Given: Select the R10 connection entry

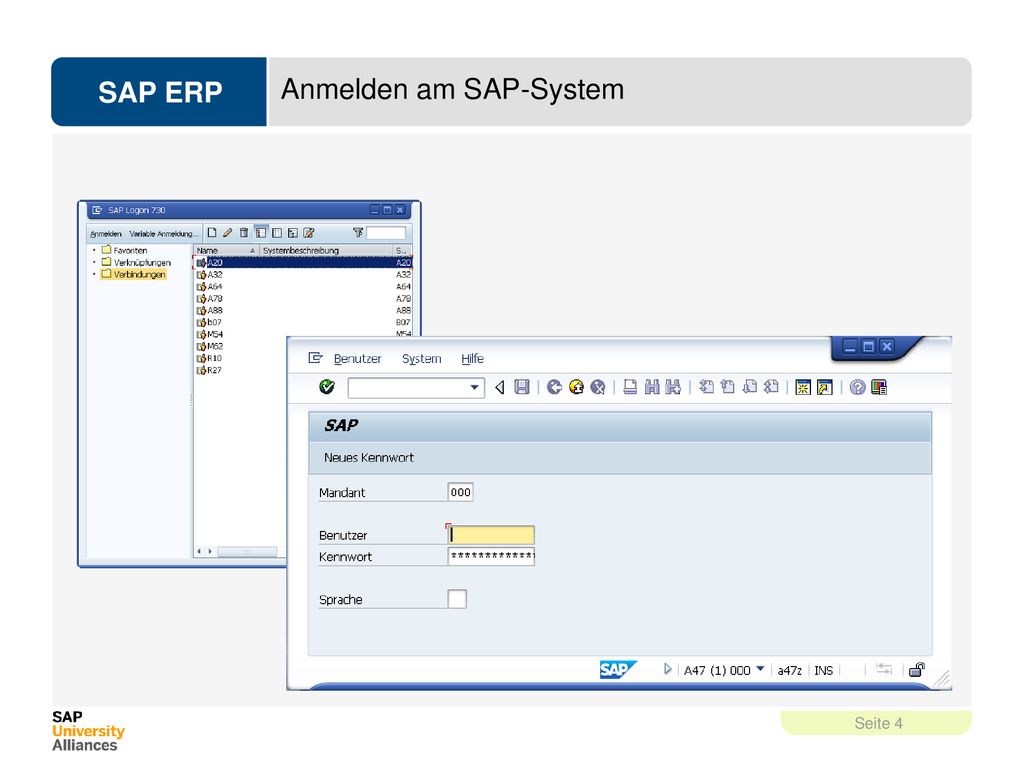Looking at the screenshot, I should [x=210, y=358].
